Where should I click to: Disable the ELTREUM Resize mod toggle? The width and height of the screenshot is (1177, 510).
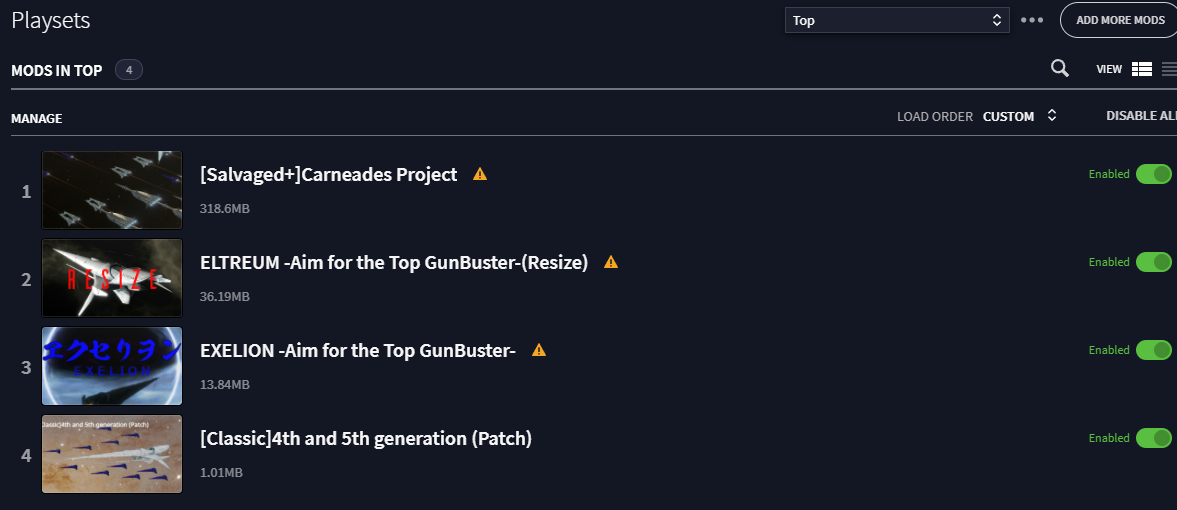(1154, 262)
